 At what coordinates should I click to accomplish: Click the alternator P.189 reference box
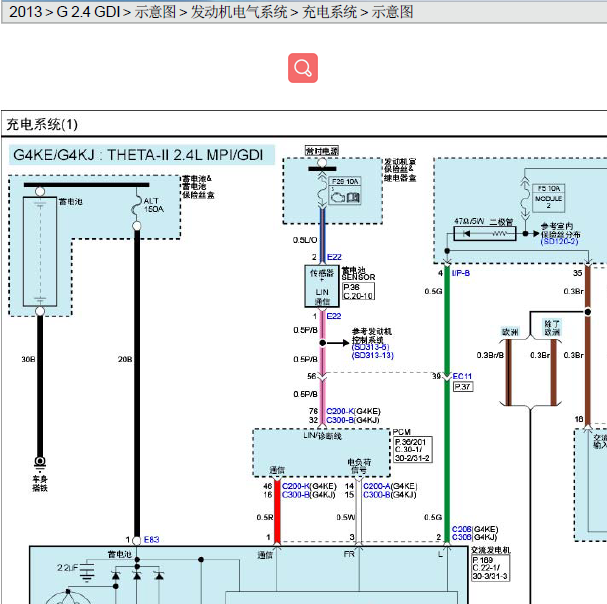[490, 568]
